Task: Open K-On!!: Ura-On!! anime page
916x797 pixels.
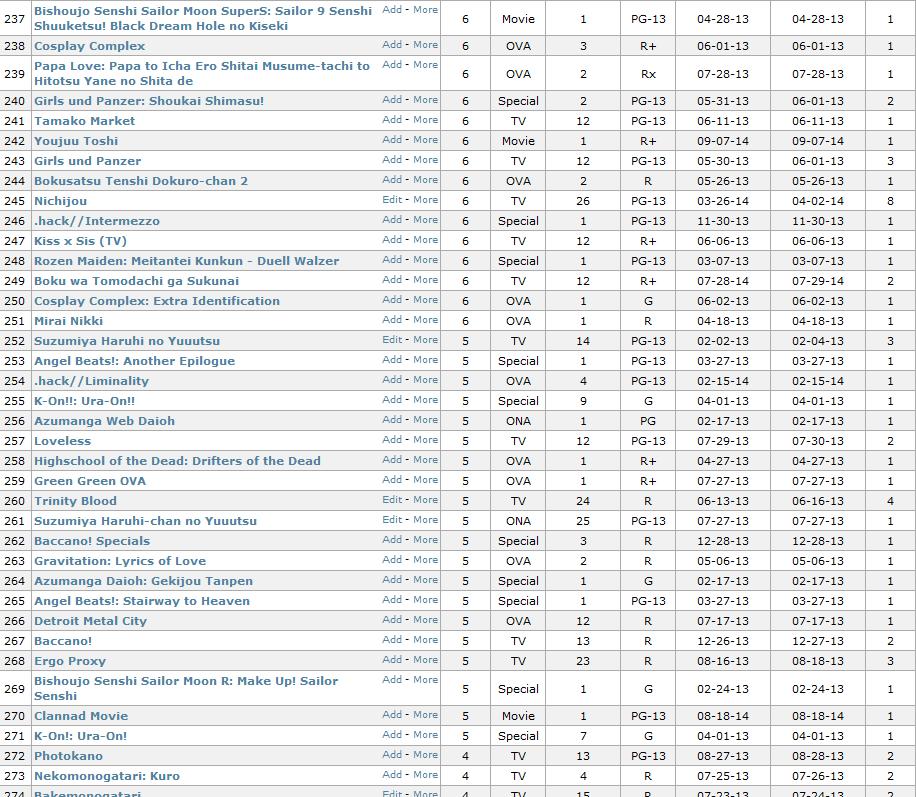Action: pyautogui.click(x=84, y=401)
